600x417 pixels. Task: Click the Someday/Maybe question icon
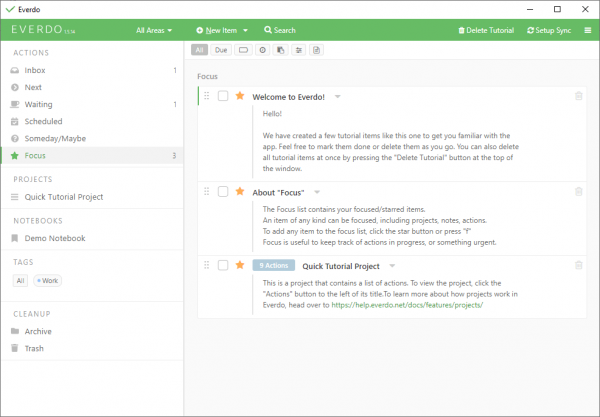point(15,138)
